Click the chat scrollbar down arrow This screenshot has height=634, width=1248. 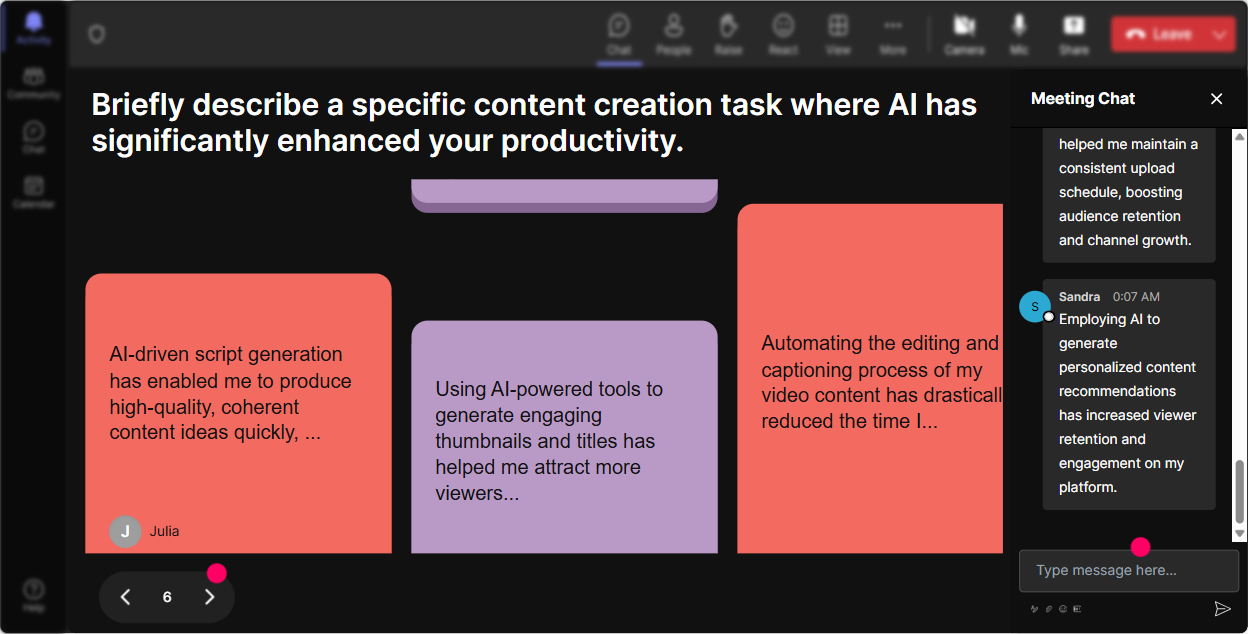click(1240, 535)
